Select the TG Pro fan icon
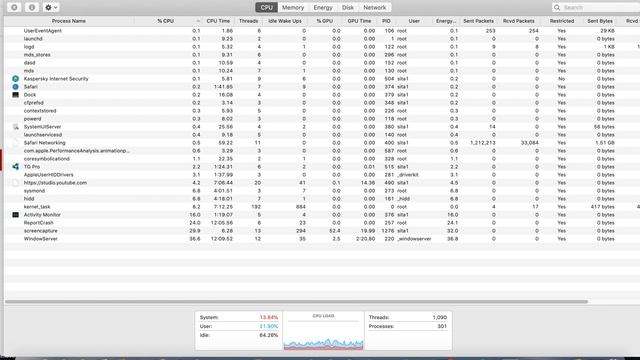This screenshot has height=360, width=640. (x=16, y=167)
